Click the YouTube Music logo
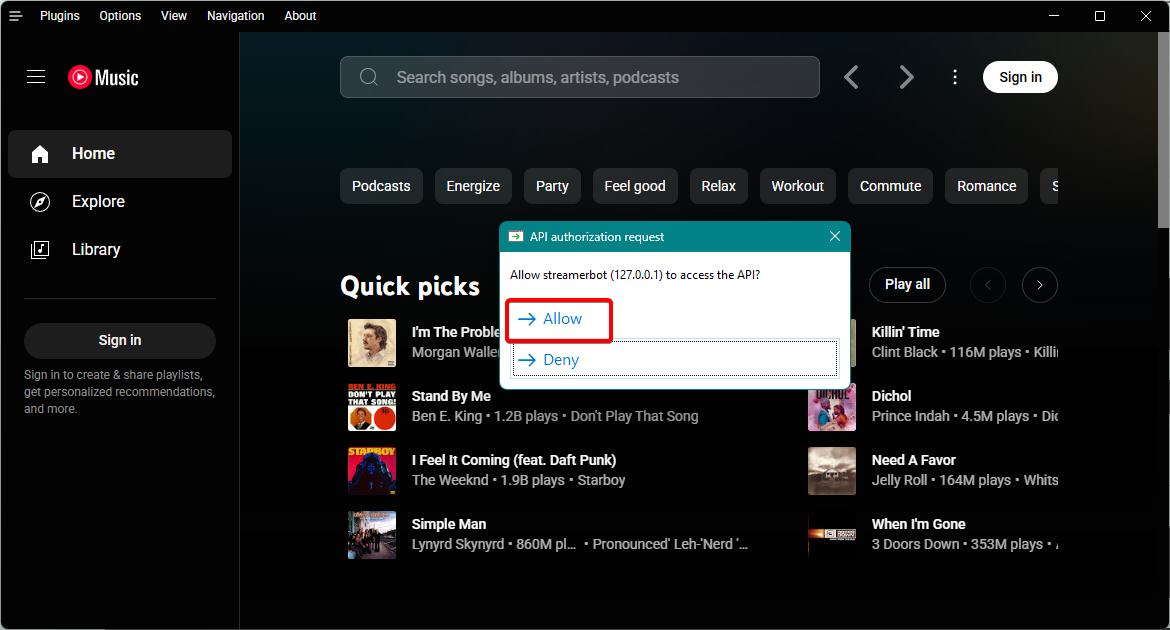Image resolution: width=1170 pixels, height=630 pixels. pos(103,78)
